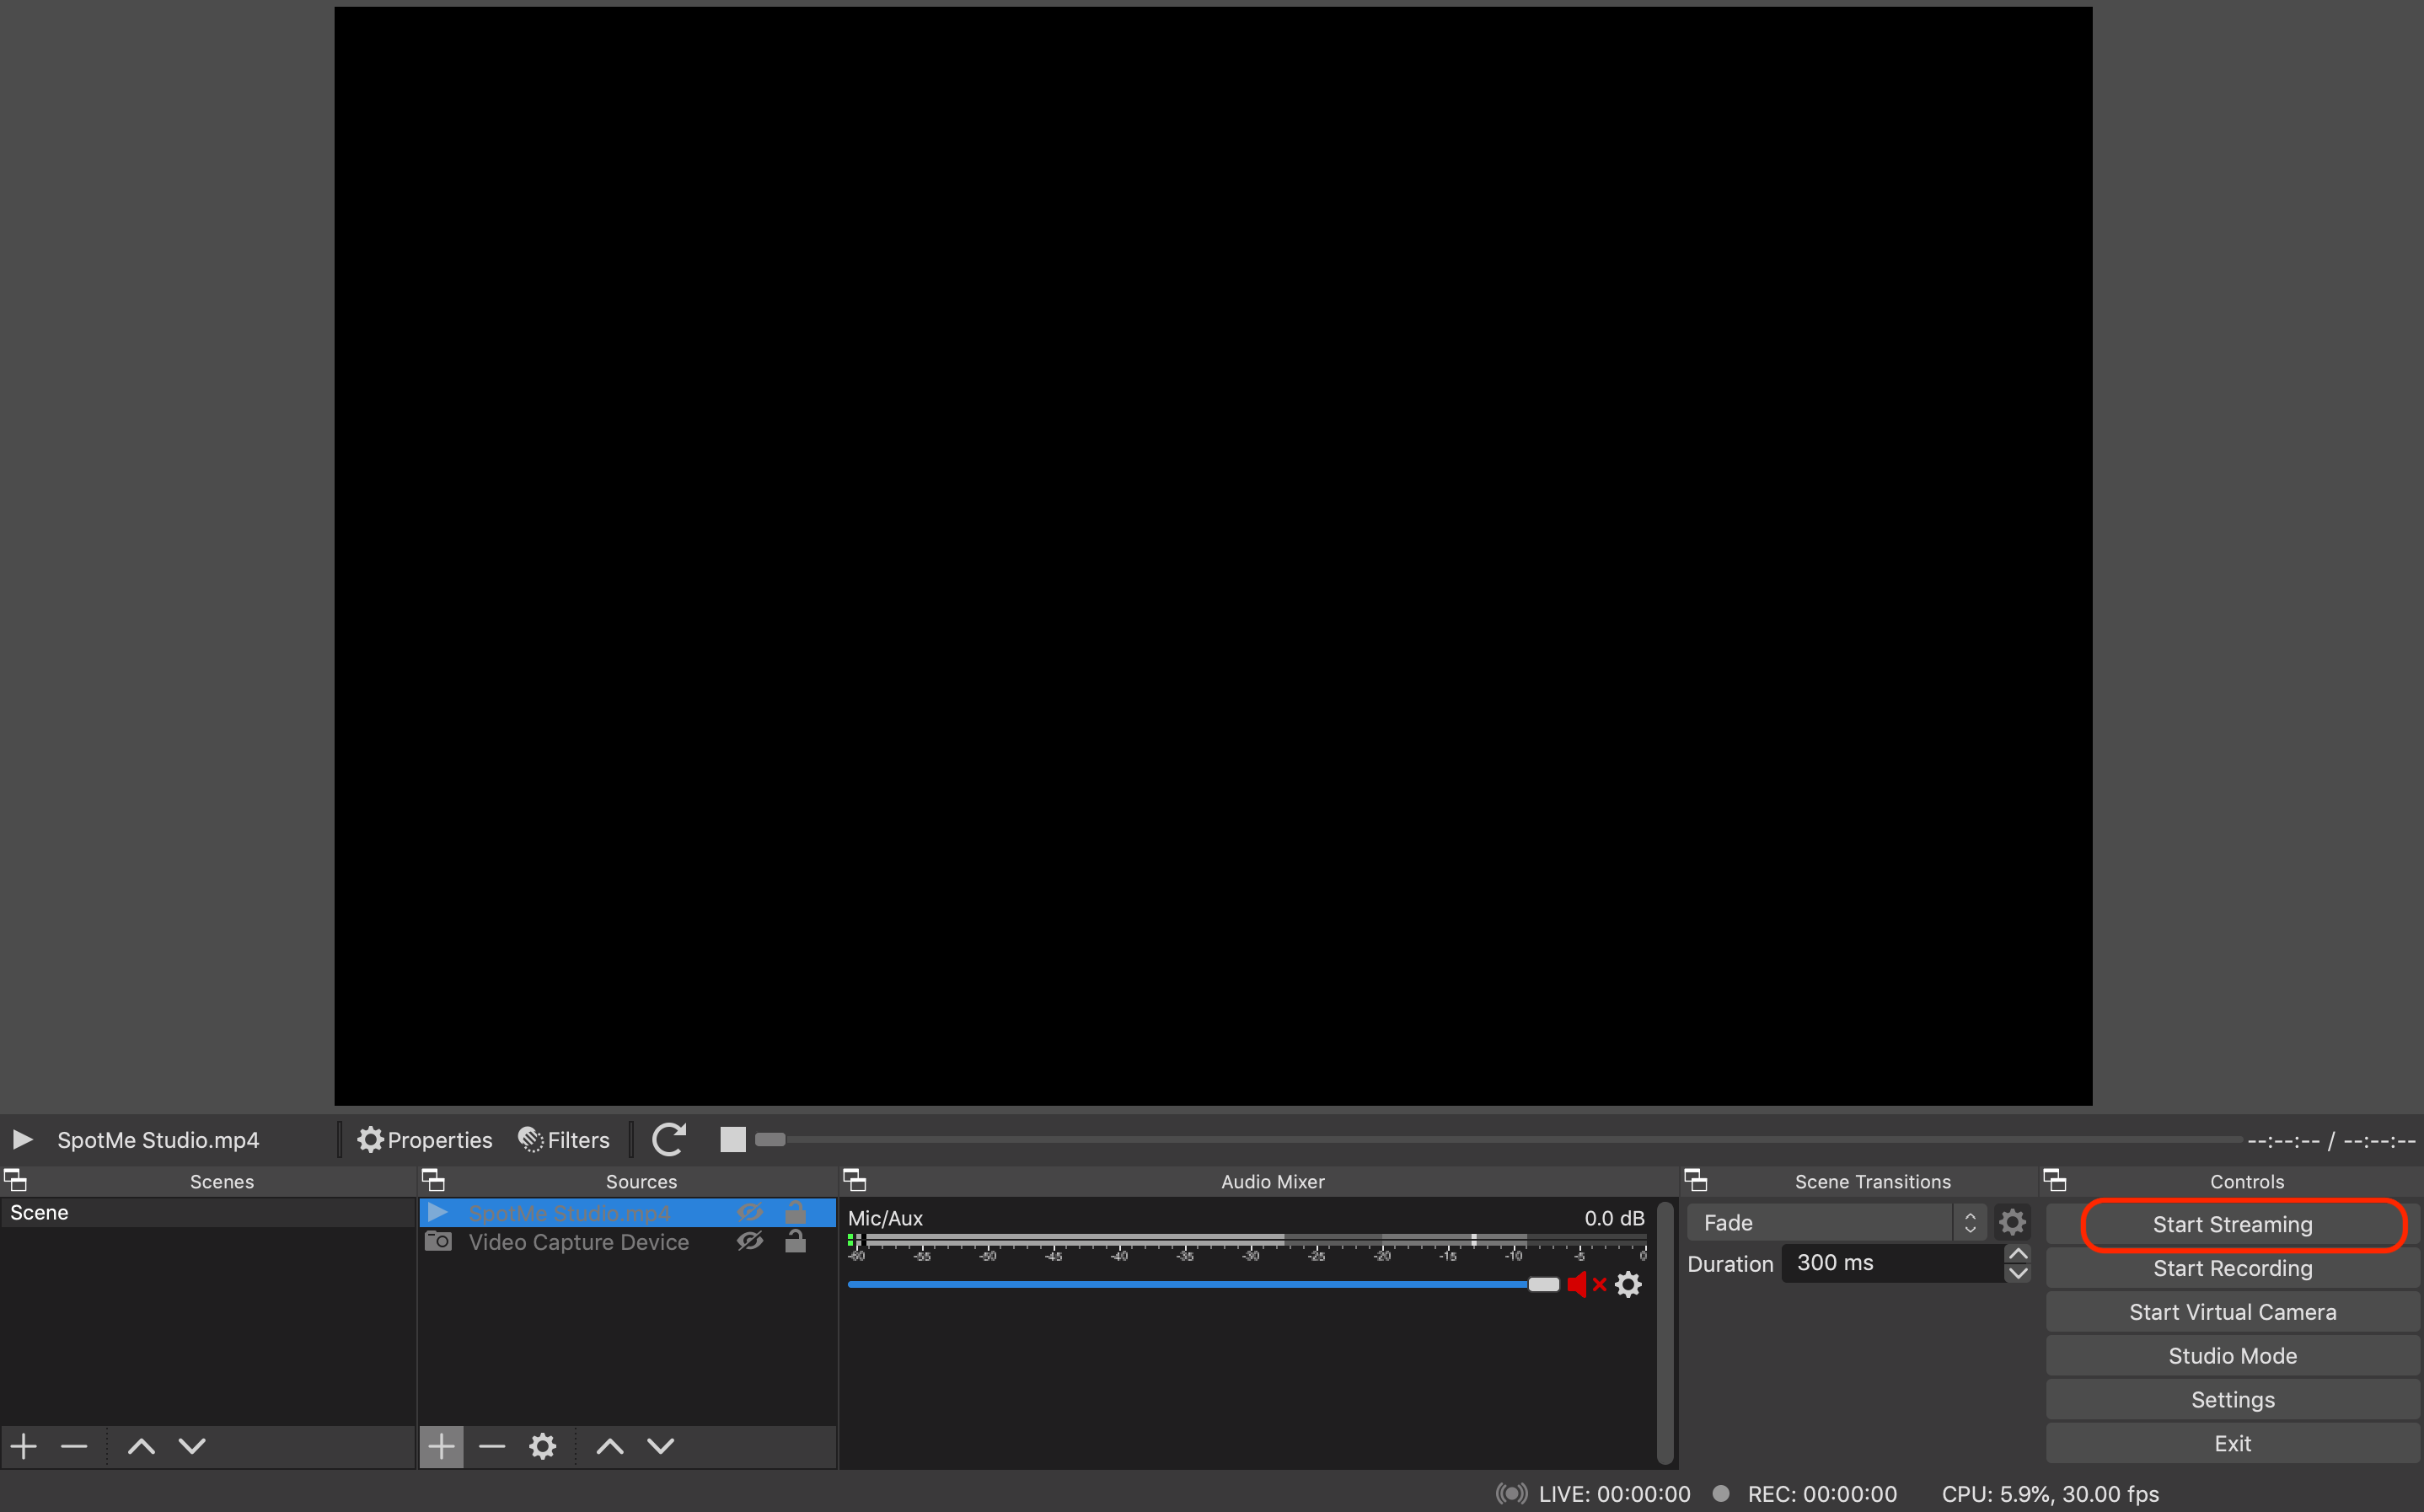Unmute the Mic/Aux audio channel
2424x1512 pixels.
click(1582, 1284)
